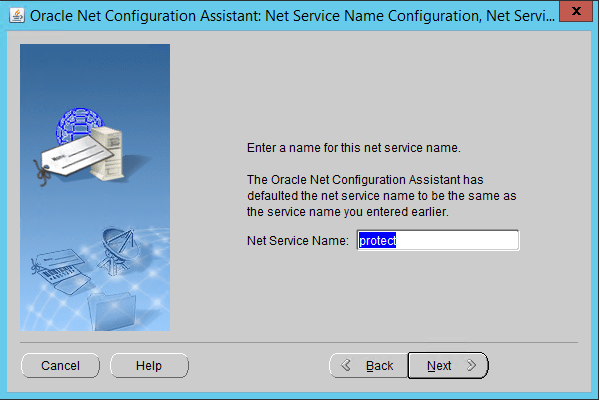600x400 pixels.
Task: Click the empty area of Net Service Name field
Action: pos(457,240)
